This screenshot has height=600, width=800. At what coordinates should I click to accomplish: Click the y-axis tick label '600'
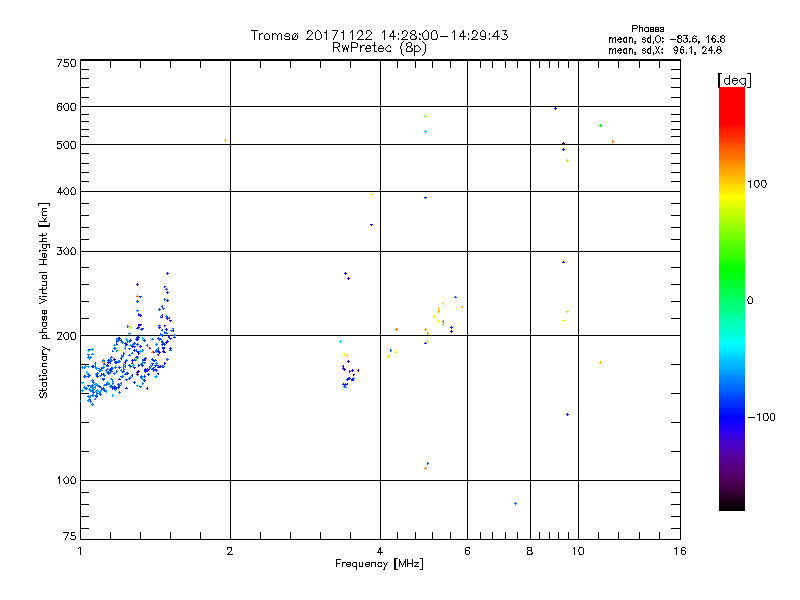click(66, 107)
